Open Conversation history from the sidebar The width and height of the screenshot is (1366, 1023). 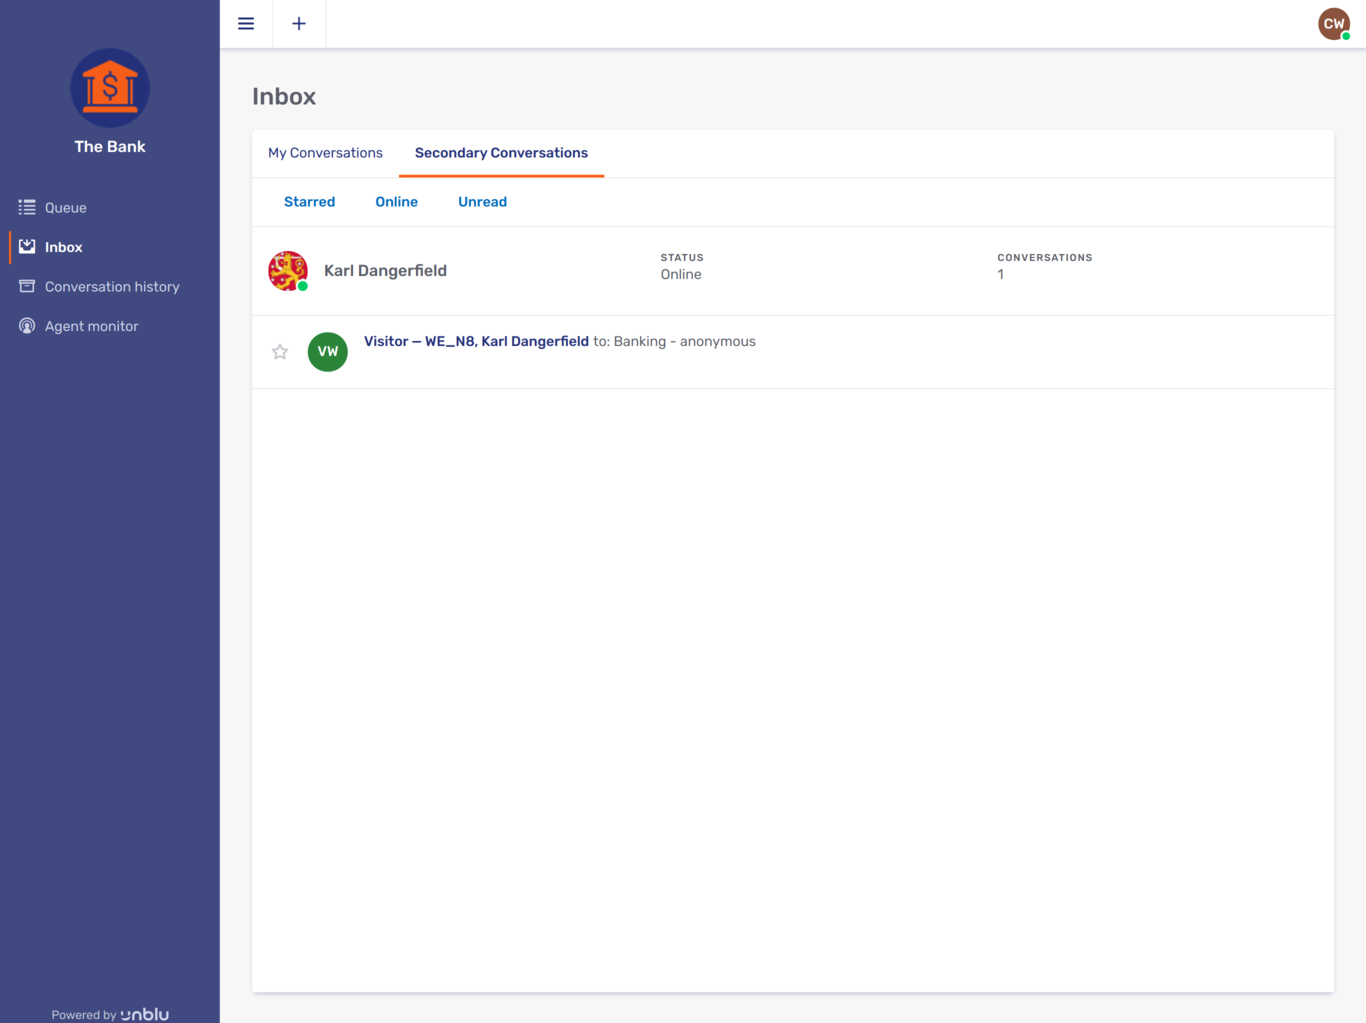(111, 286)
